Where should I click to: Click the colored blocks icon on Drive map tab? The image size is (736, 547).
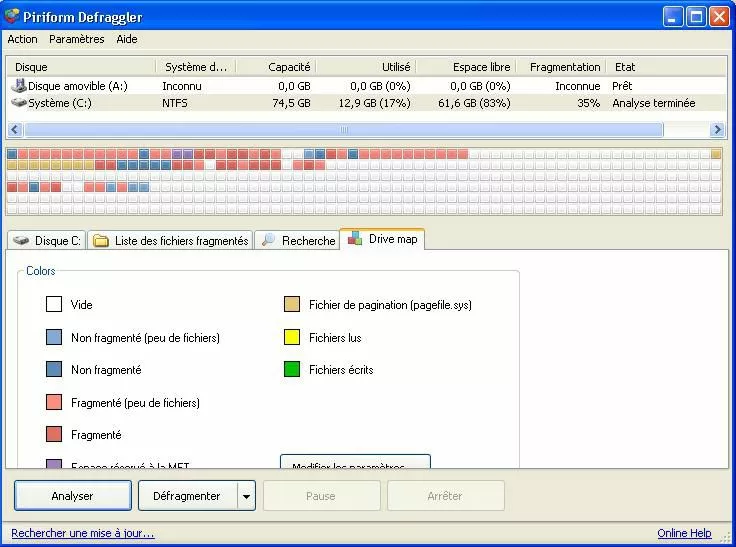point(355,239)
